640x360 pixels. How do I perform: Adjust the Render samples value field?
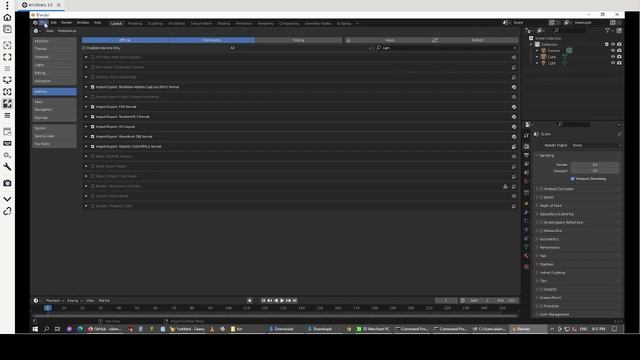(595, 164)
